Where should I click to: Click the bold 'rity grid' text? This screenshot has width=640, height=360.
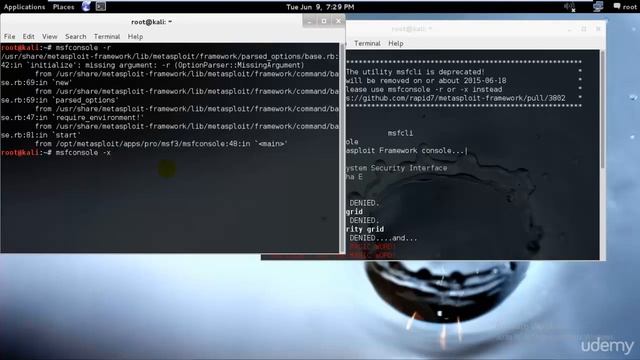(x=365, y=229)
